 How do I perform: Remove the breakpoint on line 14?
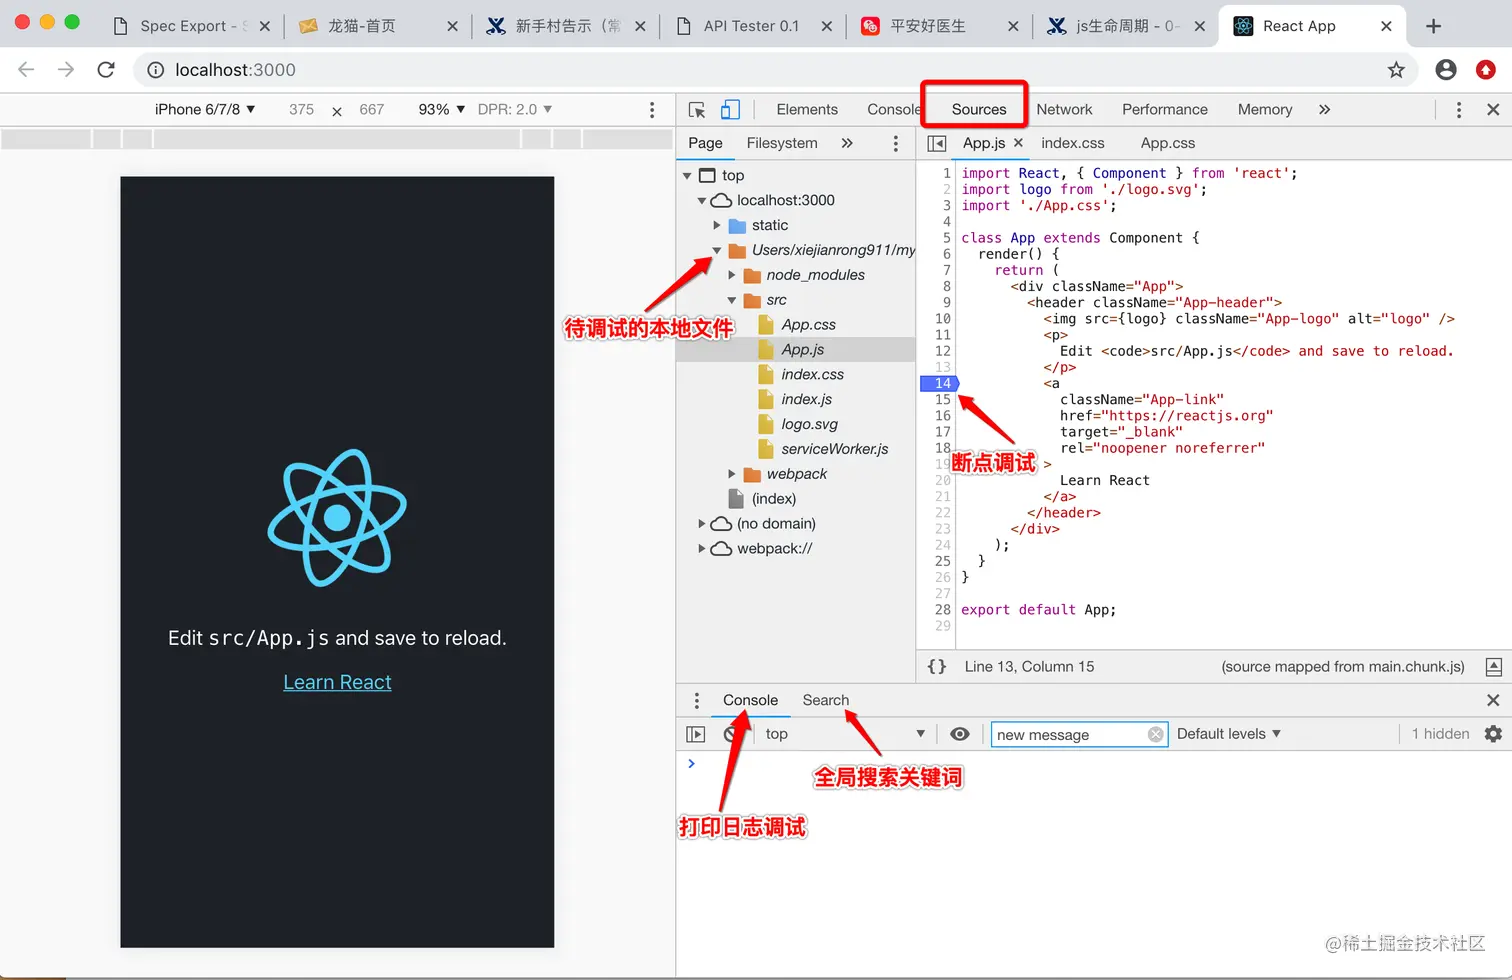[x=940, y=383]
